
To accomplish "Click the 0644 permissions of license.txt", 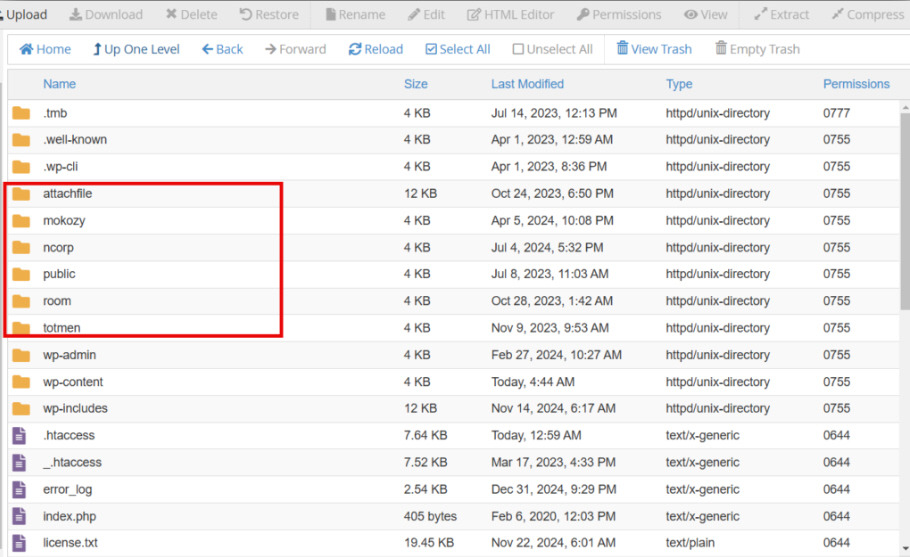I will [836, 543].
